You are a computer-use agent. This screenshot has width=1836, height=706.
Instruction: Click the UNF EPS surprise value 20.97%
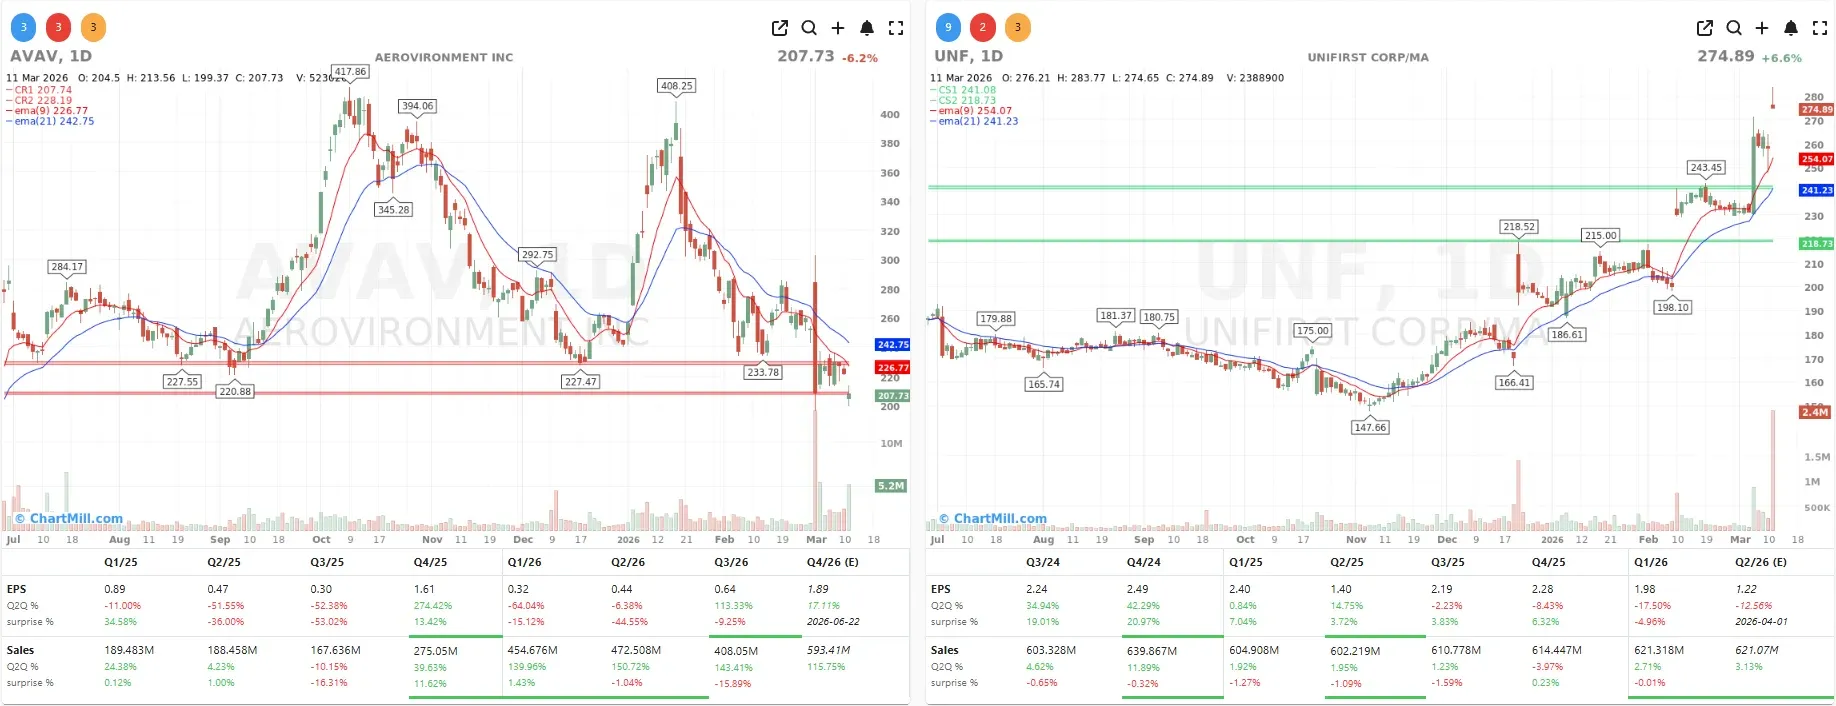[1143, 622]
